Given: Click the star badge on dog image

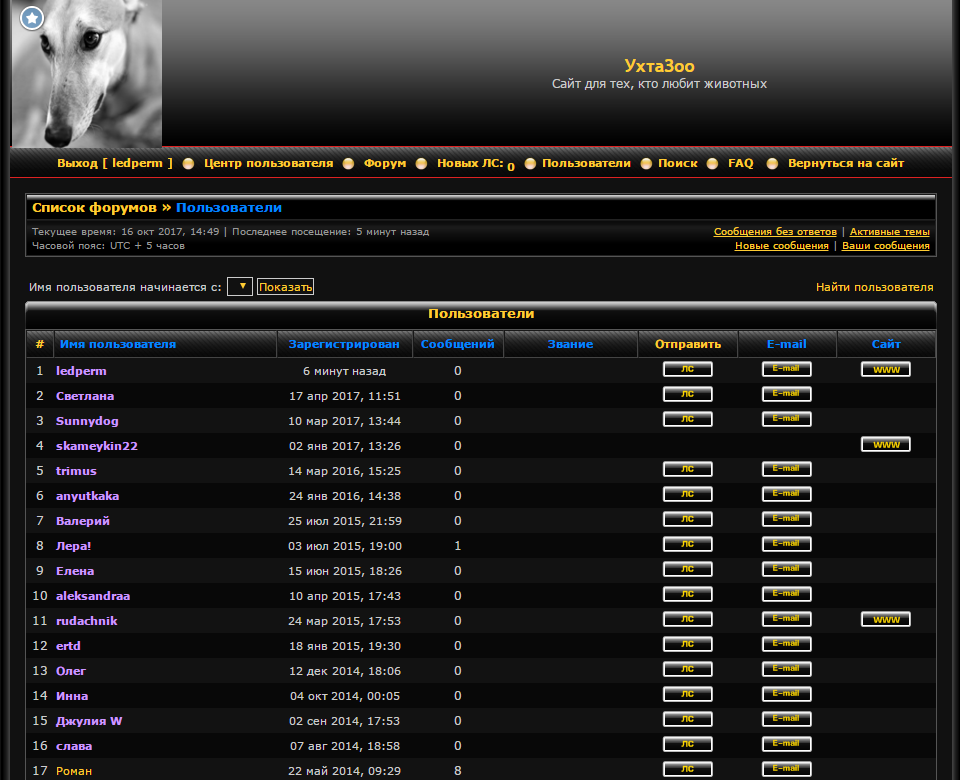Looking at the screenshot, I should [32, 18].
